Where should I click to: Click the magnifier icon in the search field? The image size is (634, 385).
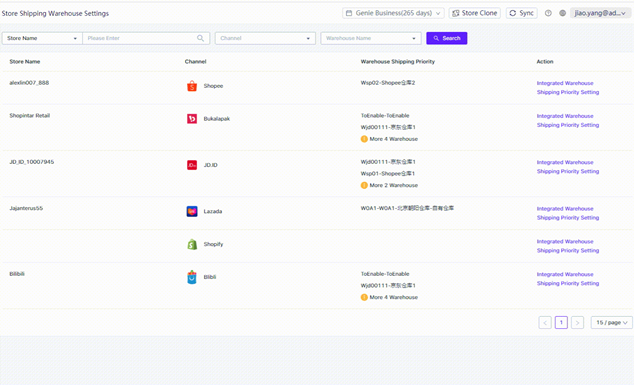click(x=201, y=38)
